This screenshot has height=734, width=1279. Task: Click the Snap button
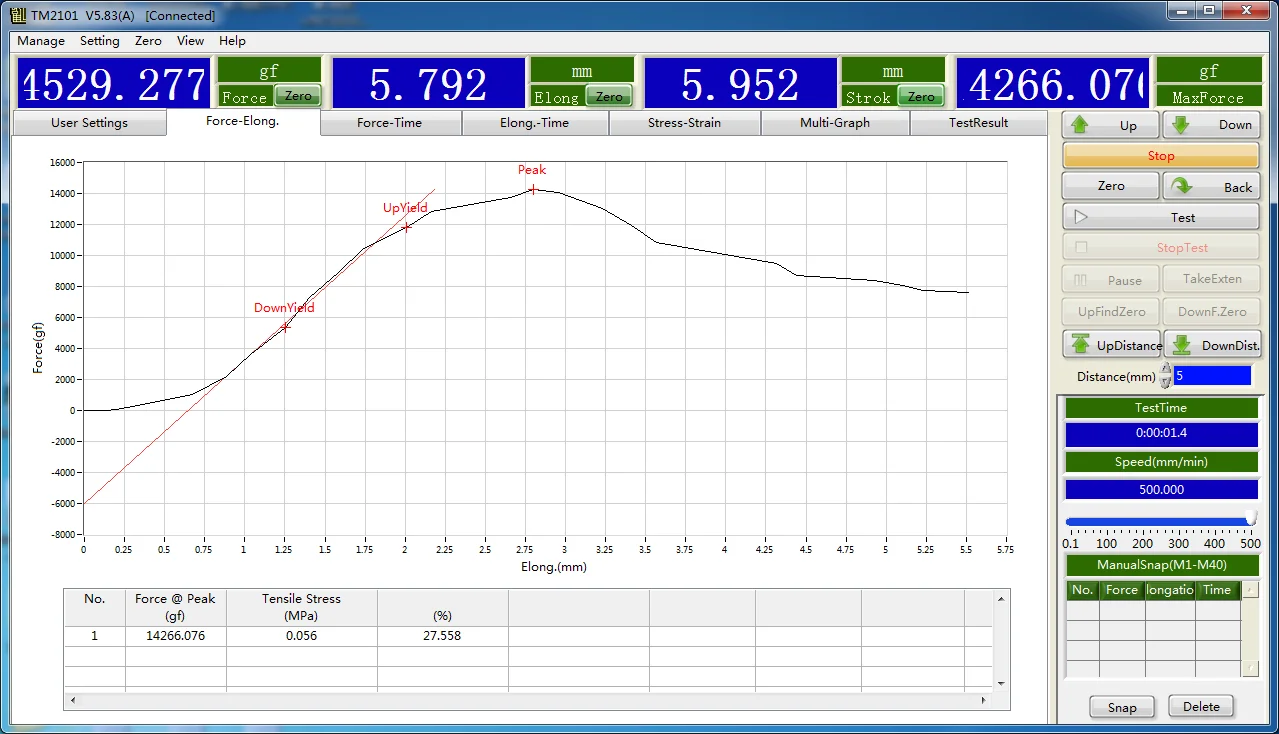(1121, 707)
